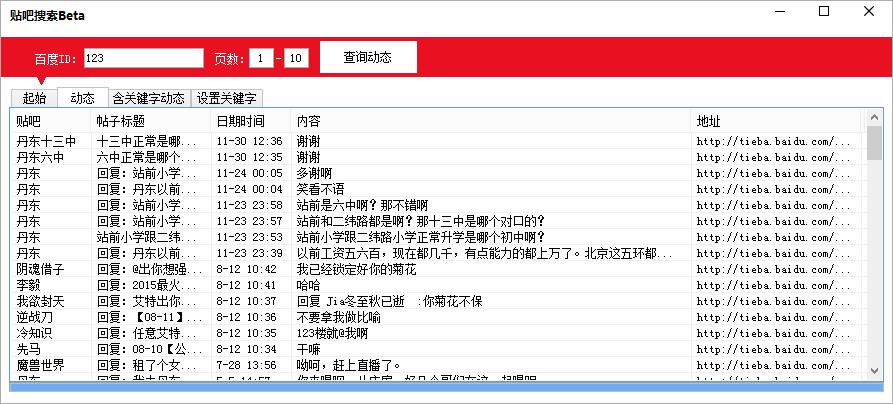Sort by the 帖子标题 column header

[150, 120]
